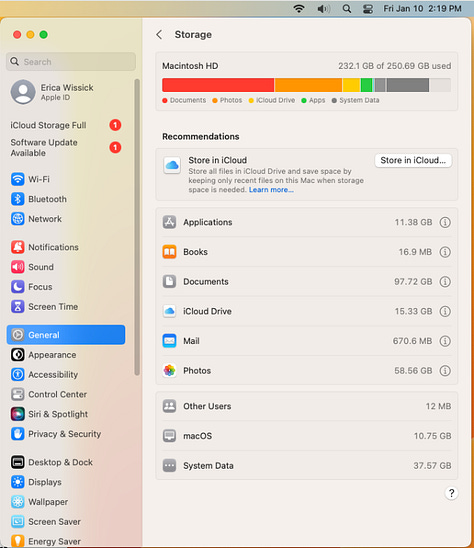Select Siri & Spotlight in the sidebar

(x=66, y=414)
